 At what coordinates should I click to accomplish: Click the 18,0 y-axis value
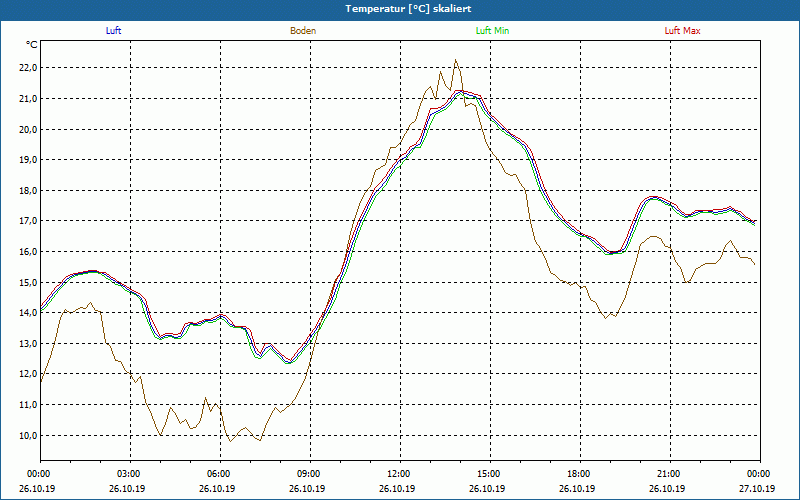[28, 190]
